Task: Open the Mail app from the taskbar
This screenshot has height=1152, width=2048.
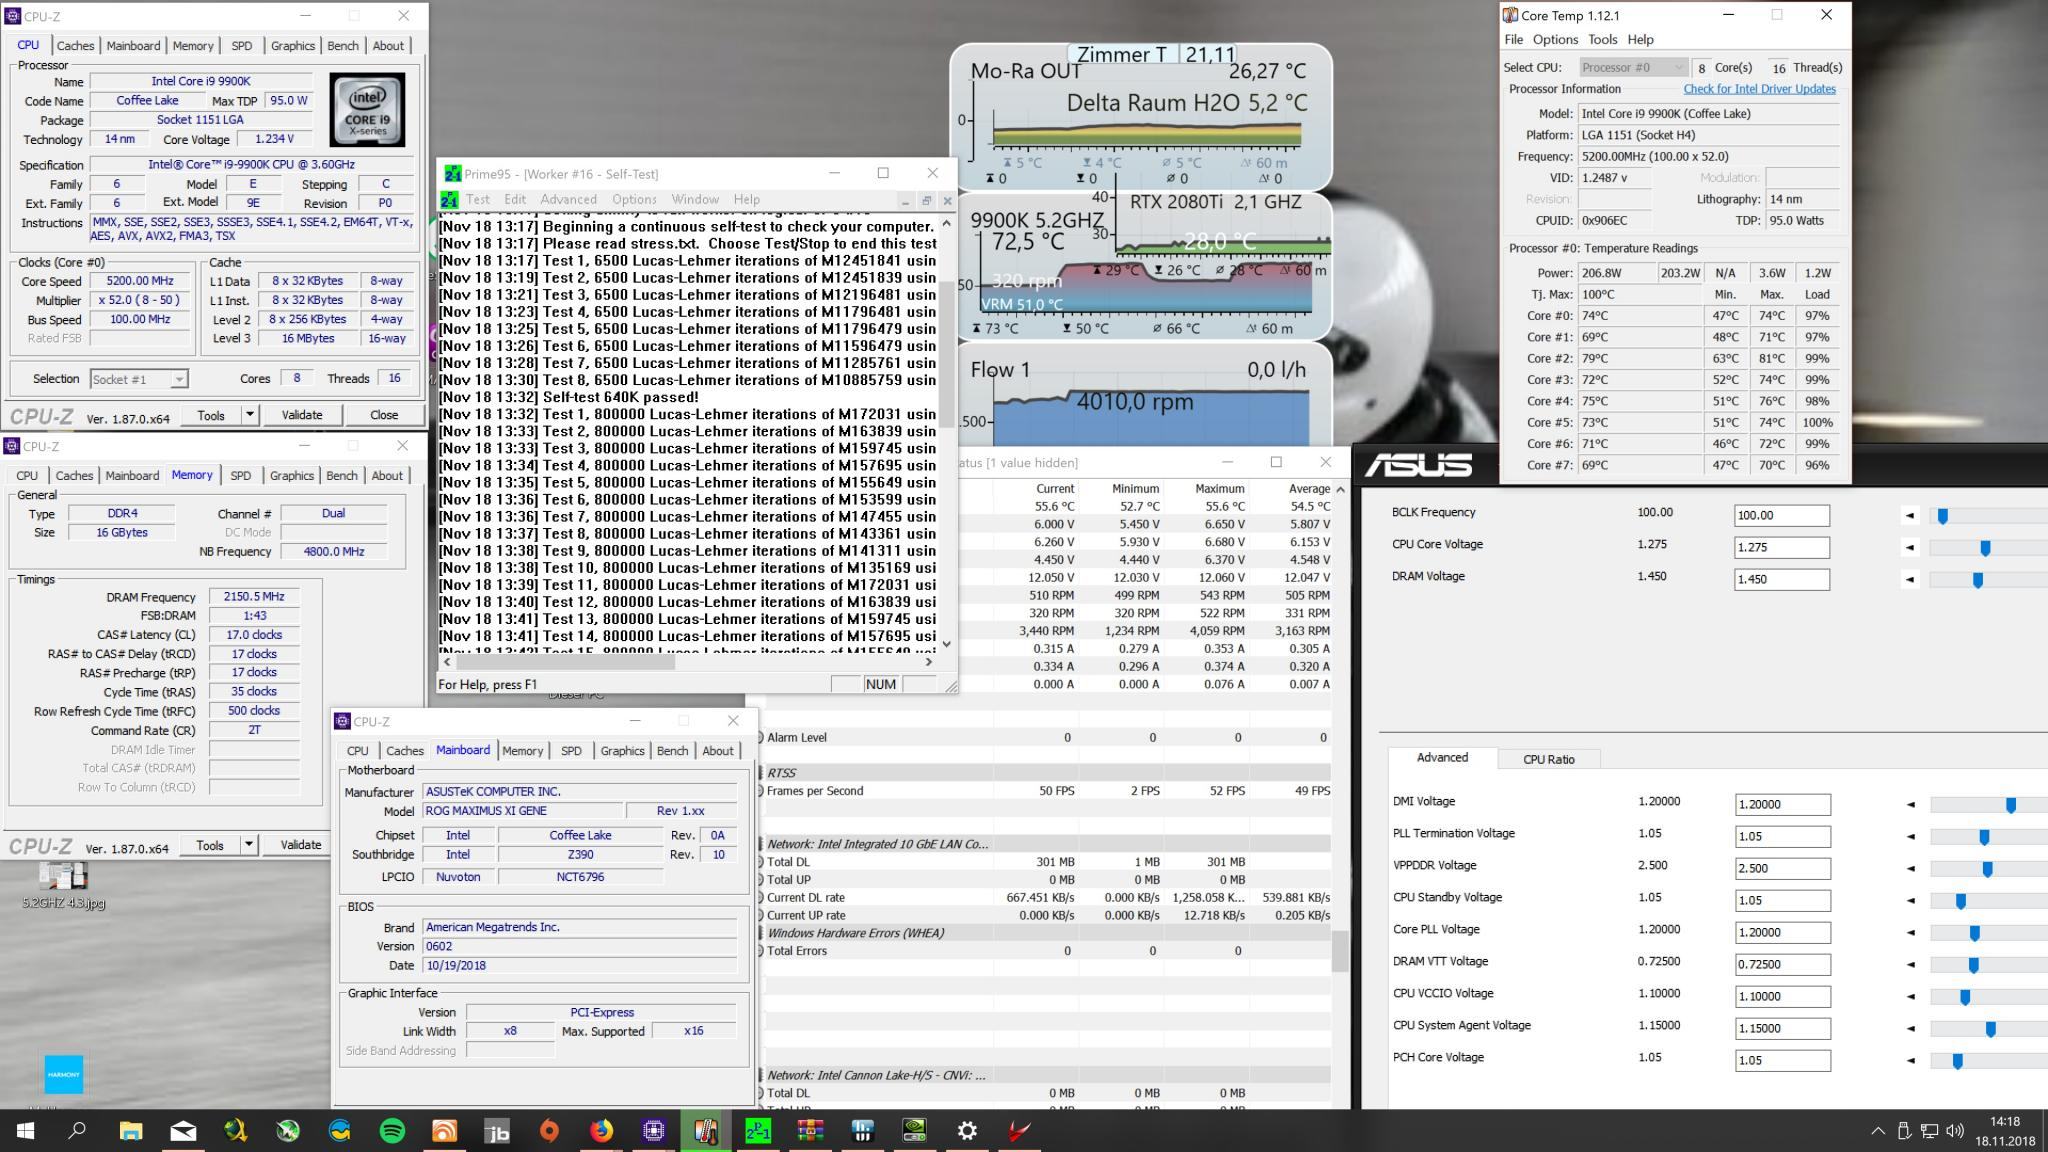Action: pyautogui.click(x=183, y=1131)
